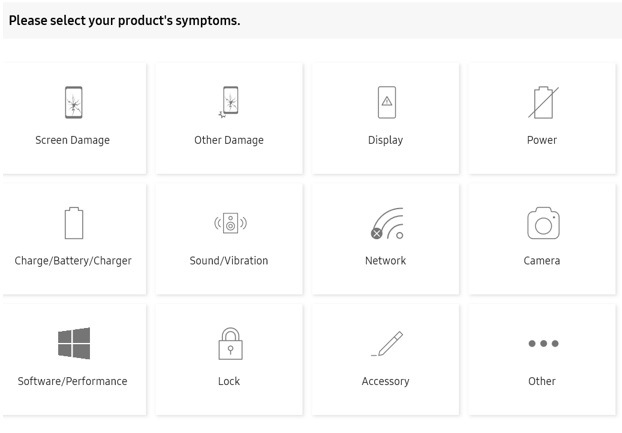Choose the Software/Performance label text

pos(73,381)
